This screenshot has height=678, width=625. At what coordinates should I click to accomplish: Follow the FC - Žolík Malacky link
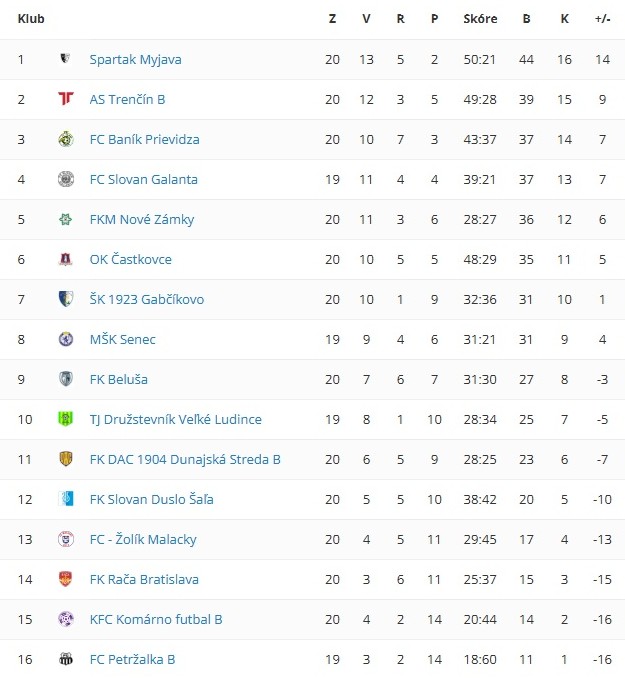point(143,539)
